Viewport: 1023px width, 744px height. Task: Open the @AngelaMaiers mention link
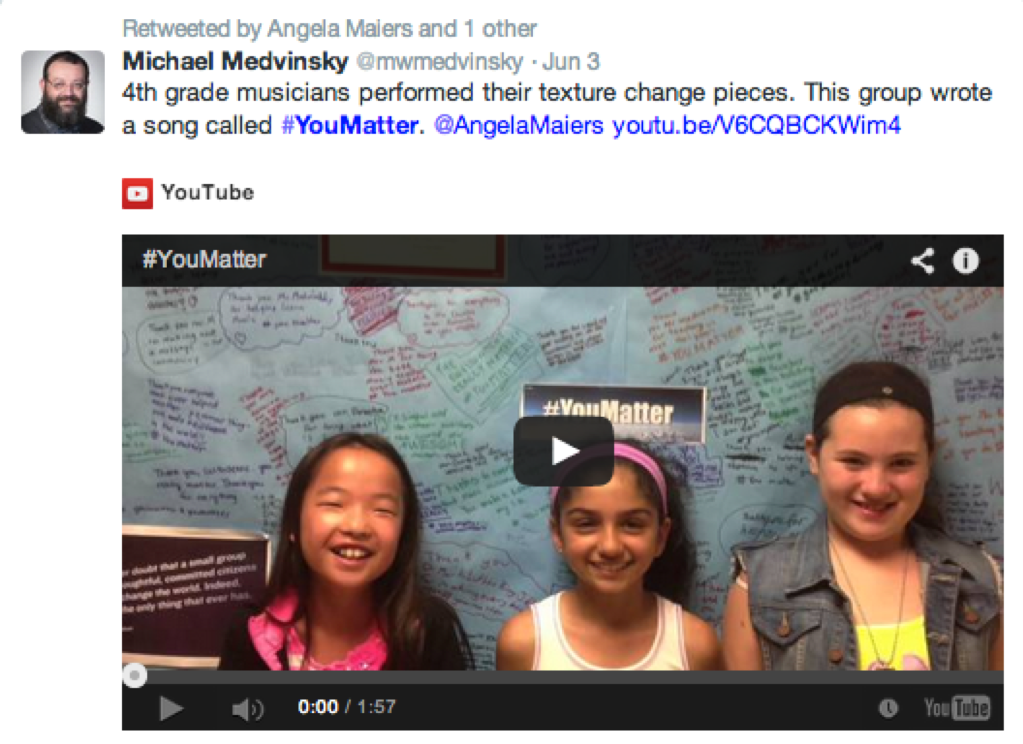(x=519, y=125)
